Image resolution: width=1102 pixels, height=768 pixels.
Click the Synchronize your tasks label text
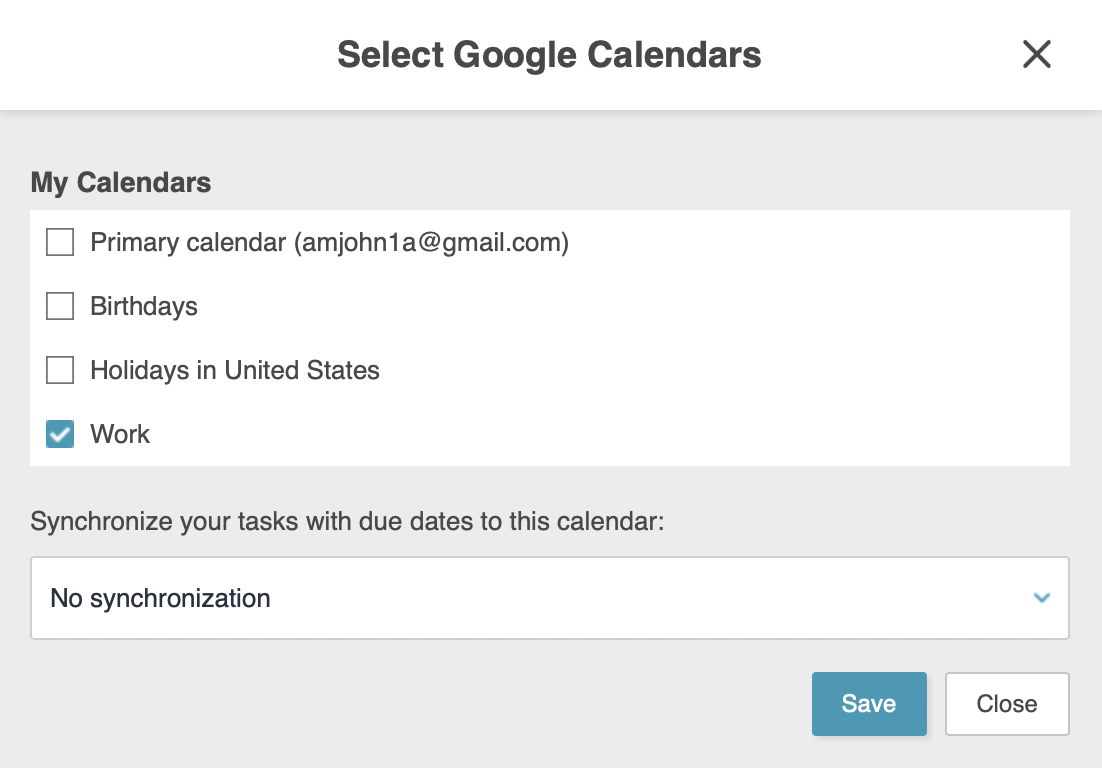point(347,522)
